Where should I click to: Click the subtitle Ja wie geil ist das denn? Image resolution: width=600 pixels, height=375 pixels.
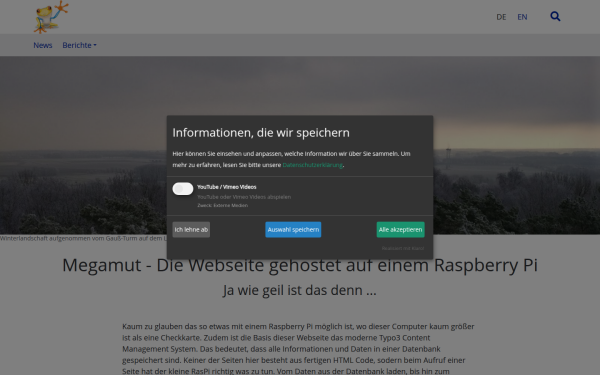300,290
